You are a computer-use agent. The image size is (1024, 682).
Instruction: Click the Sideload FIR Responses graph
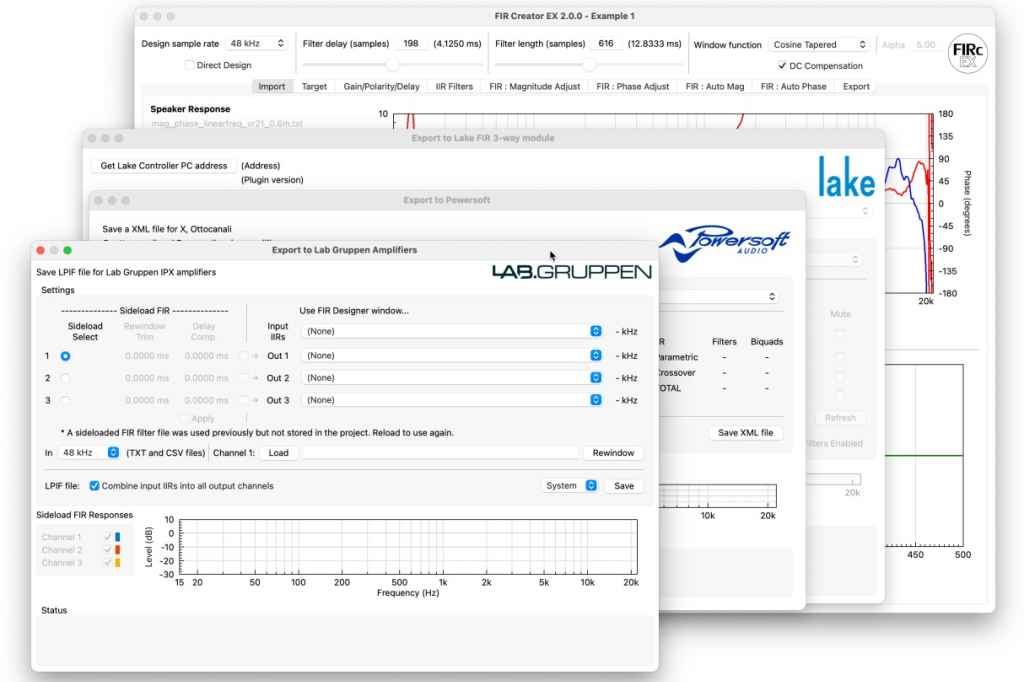408,547
